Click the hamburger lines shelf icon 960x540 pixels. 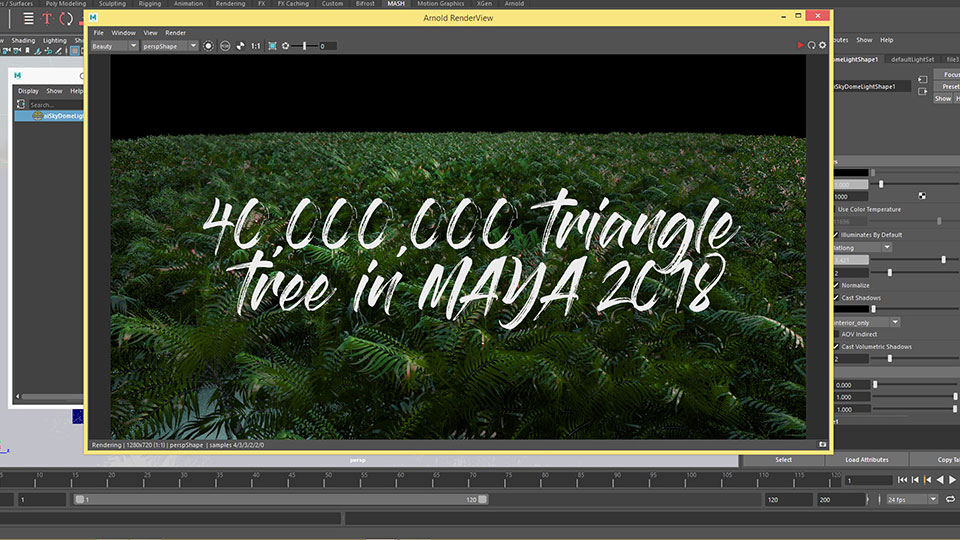[28, 19]
